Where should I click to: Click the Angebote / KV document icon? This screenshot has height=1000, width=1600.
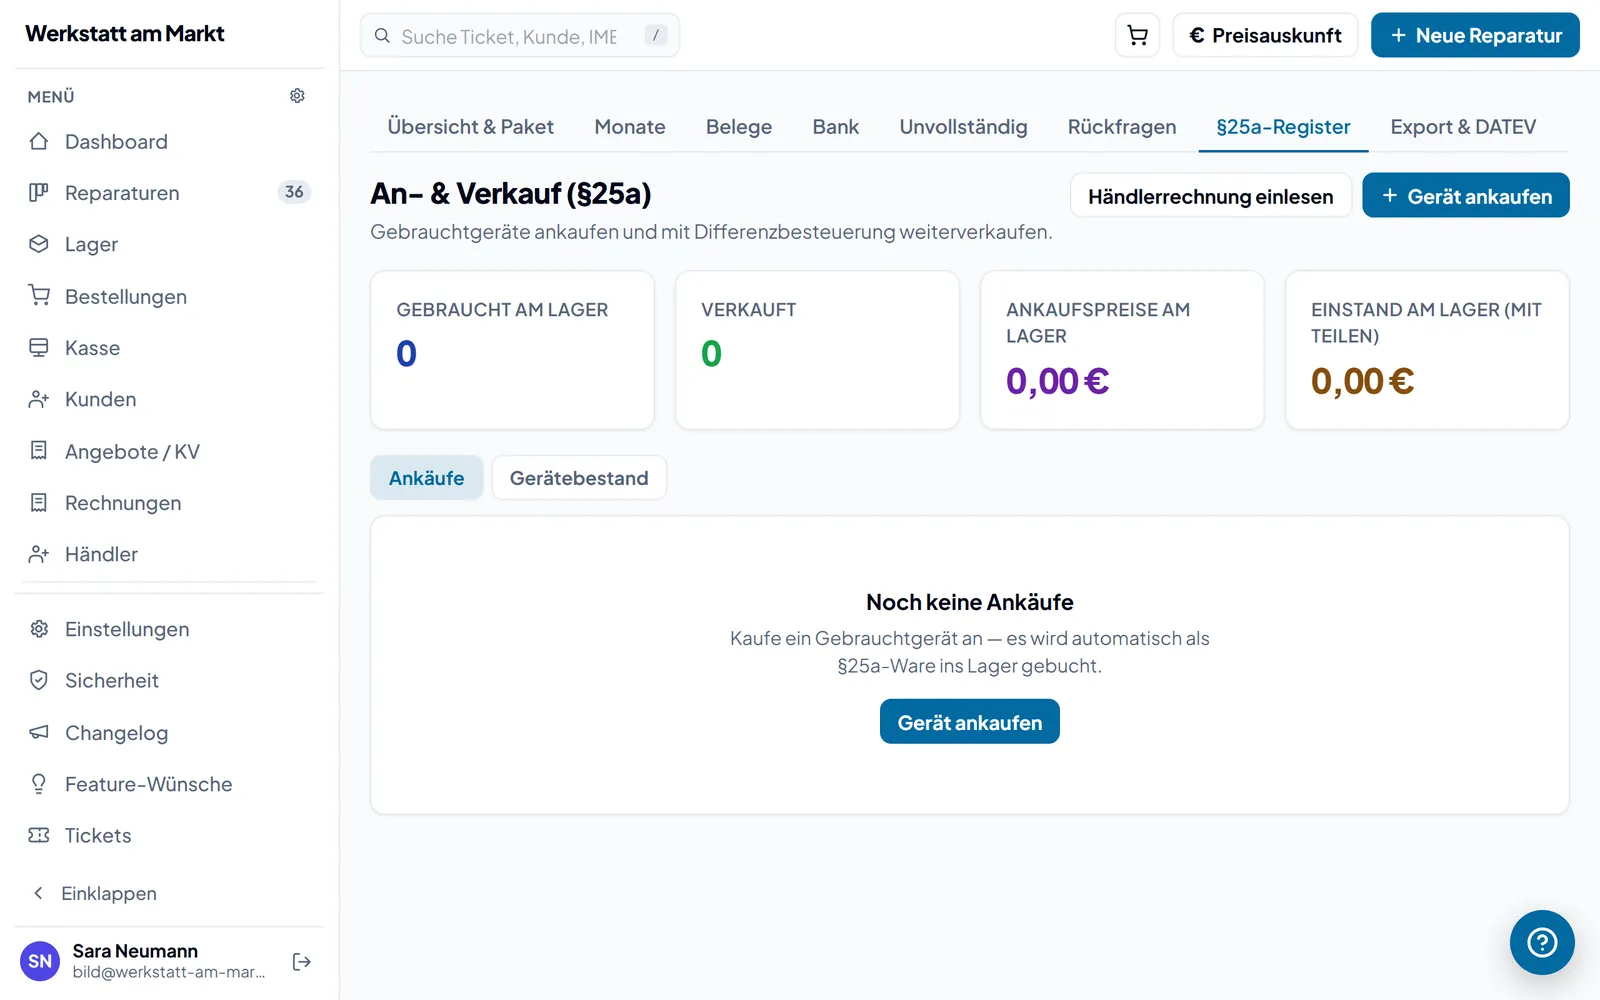(x=39, y=451)
